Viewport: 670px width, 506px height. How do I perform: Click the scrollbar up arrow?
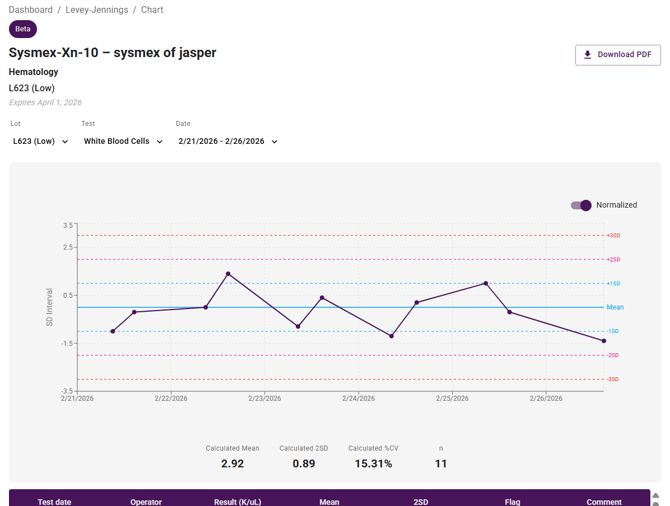pos(656,496)
